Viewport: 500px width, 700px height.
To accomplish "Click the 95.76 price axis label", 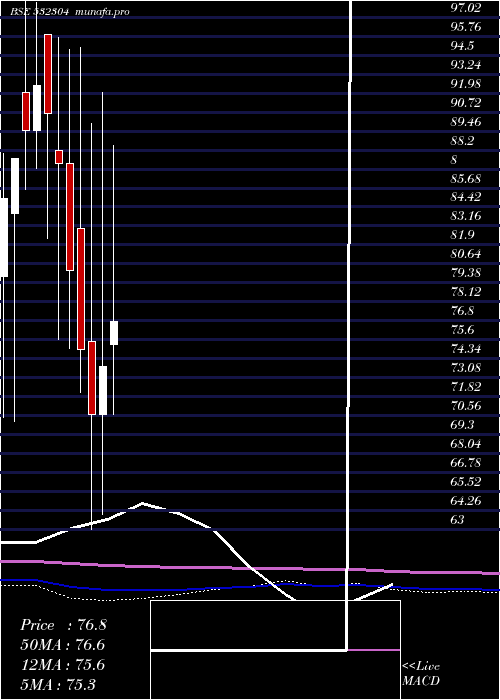I will coord(466,27).
